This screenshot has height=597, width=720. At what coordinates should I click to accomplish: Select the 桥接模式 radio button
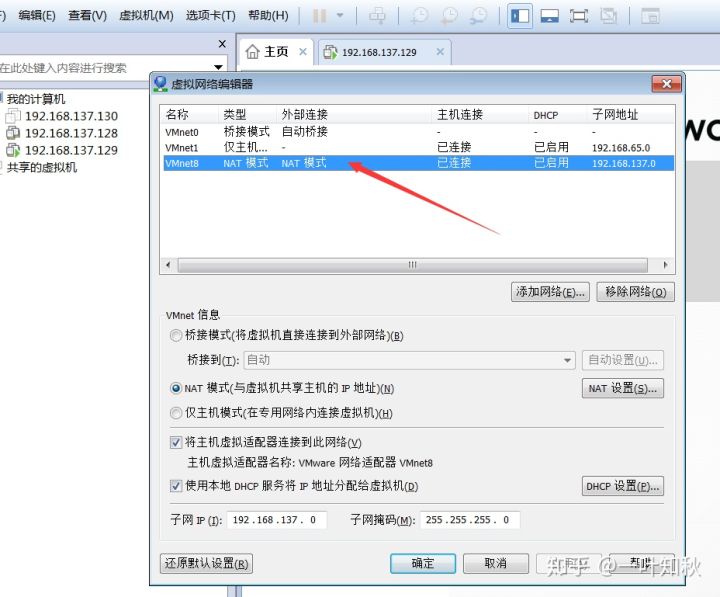(x=175, y=335)
